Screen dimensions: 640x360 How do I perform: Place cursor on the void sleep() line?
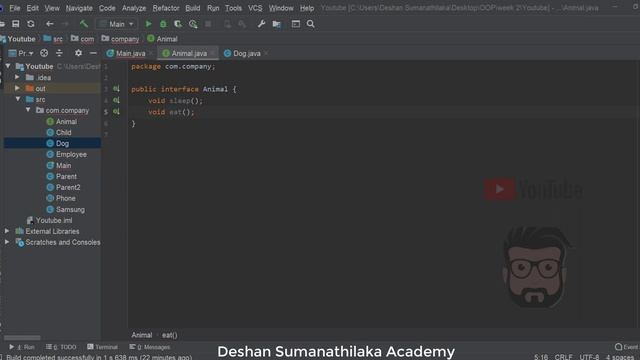(x=175, y=100)
